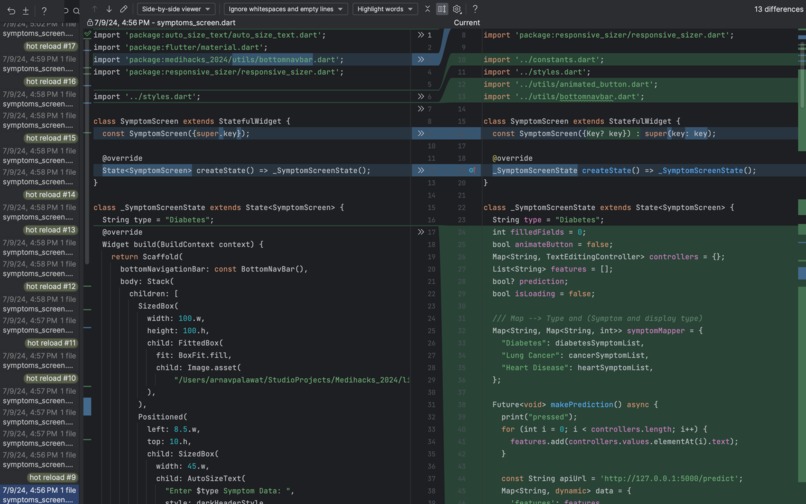Image resolution: width=806 pixels, height=504 pixels.
Task: Click the Create Patch plus-minus icon
Action: (x=25, y=10)
